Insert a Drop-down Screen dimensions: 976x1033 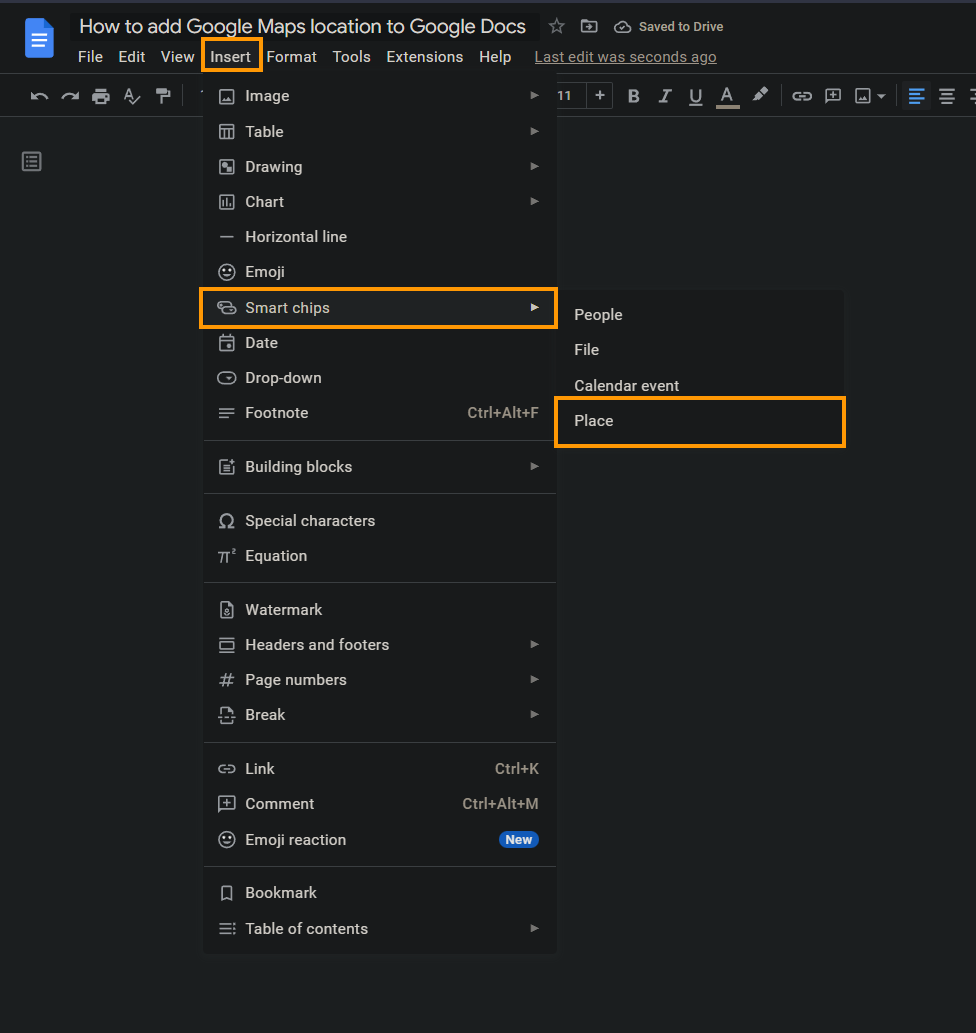tap(380, 377)
